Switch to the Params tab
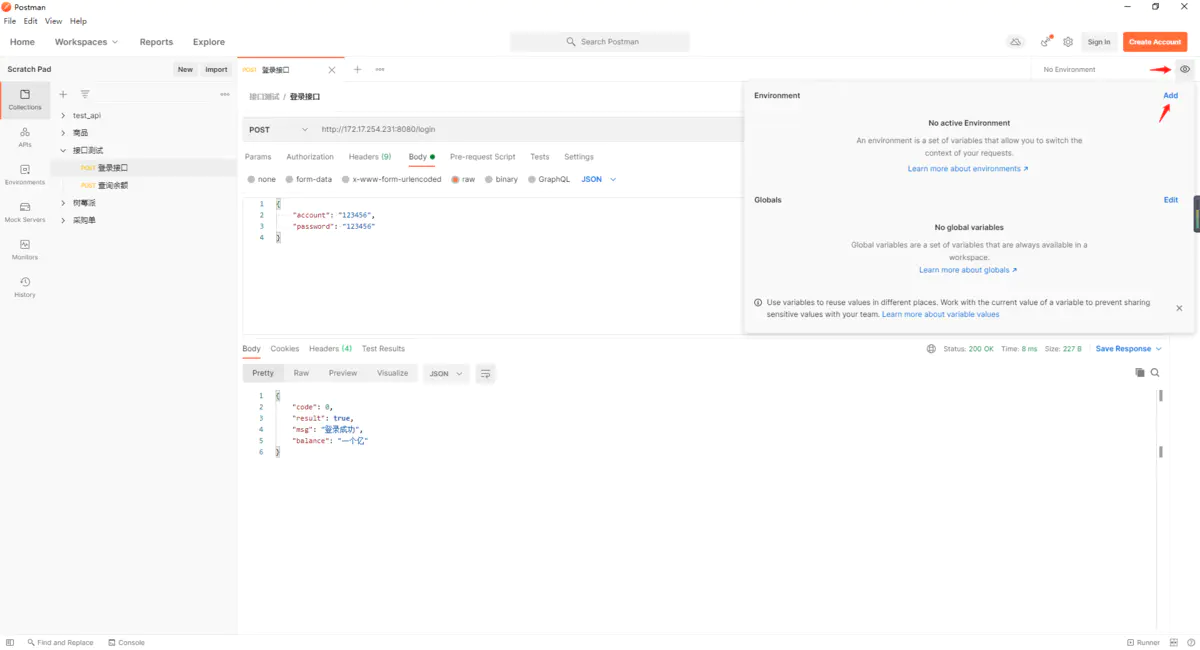1200x650 pixels. coord(258,157)
